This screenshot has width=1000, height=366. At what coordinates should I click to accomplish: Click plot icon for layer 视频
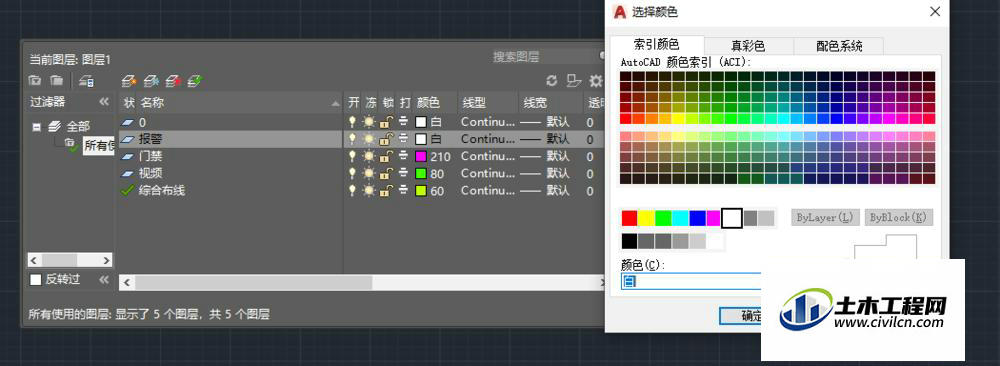pyautogui.click(x=404, y=173)
